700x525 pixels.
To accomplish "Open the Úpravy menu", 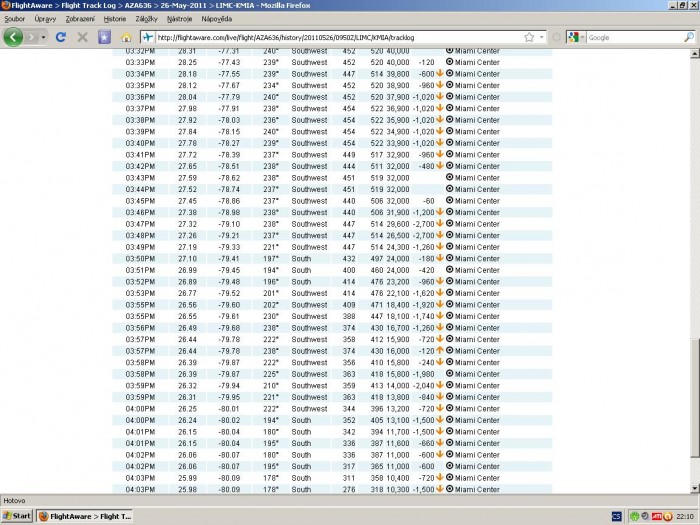I will click(45, 19).
